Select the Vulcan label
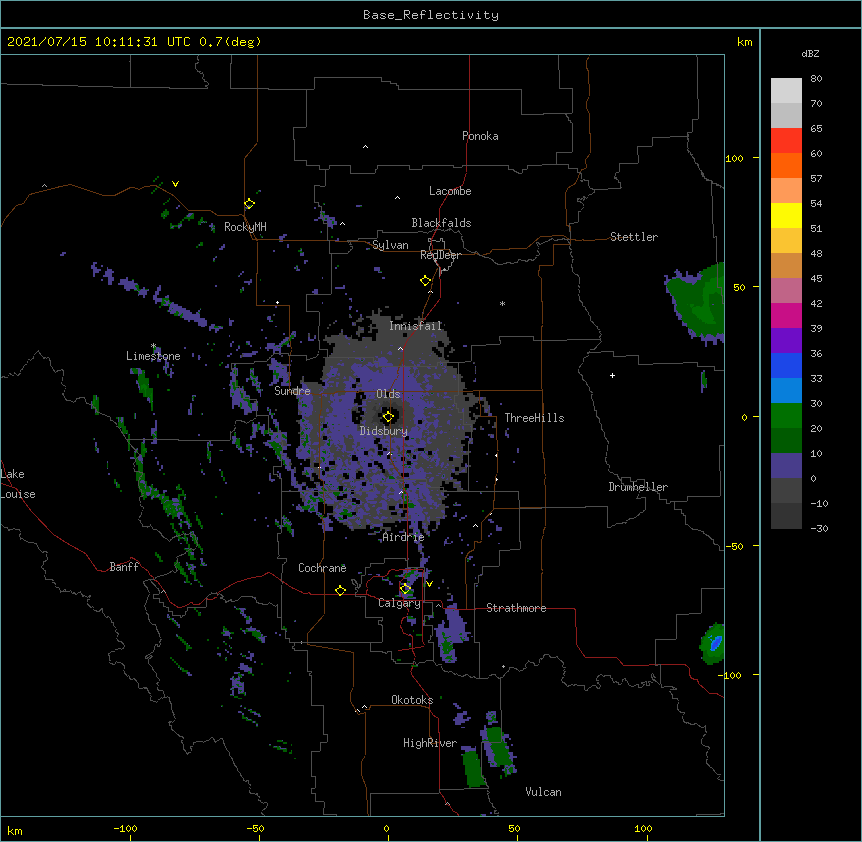Image resolution: width=862 pixels, height=842 pixels. tap(543, 792)
